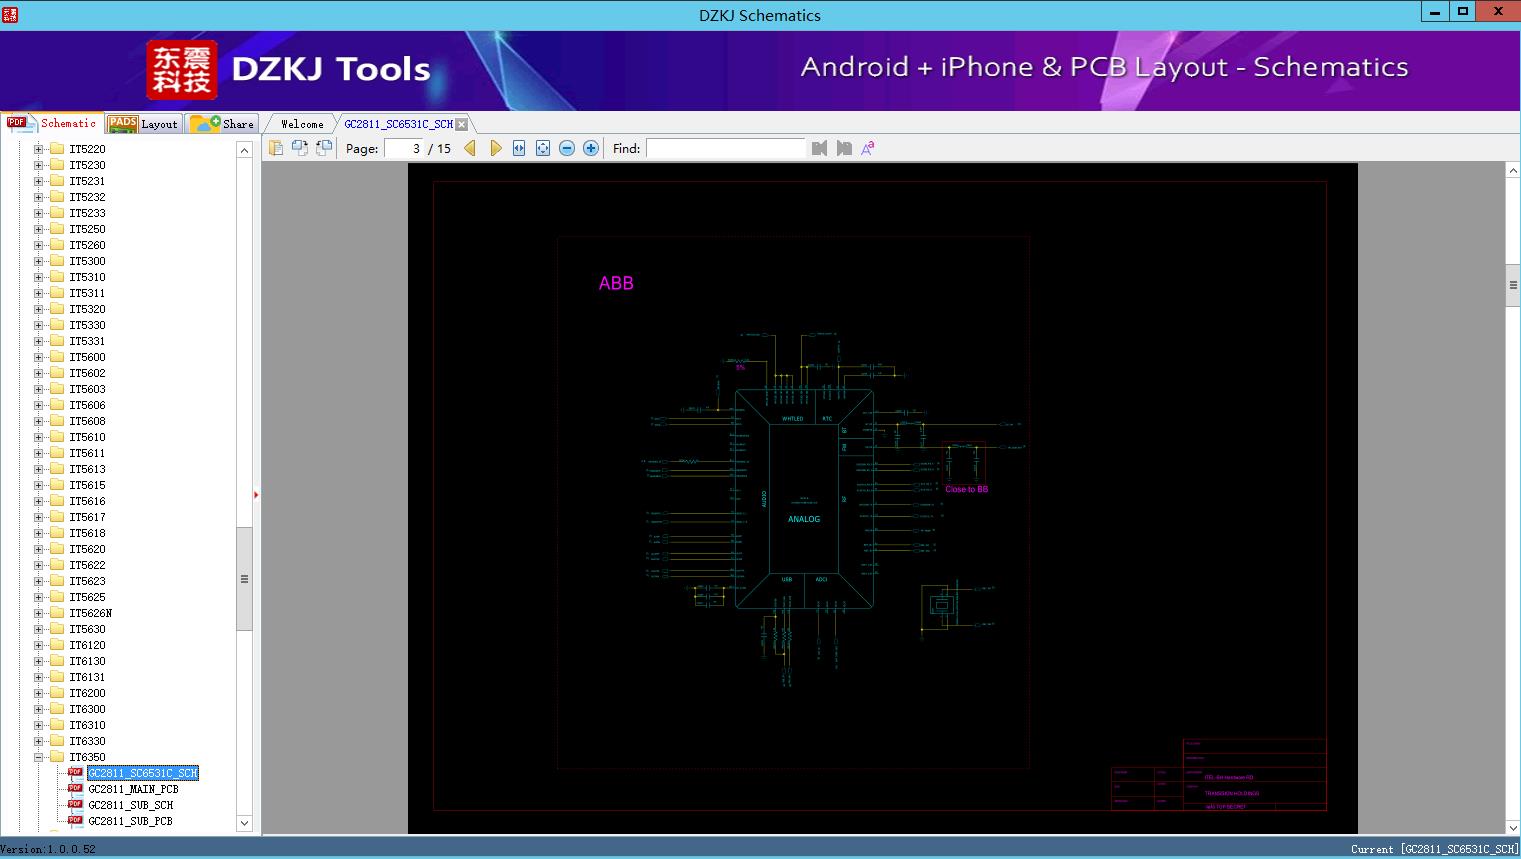Zoom out with the minus icon
1521x859 pixels.
[x=567, y=148]
